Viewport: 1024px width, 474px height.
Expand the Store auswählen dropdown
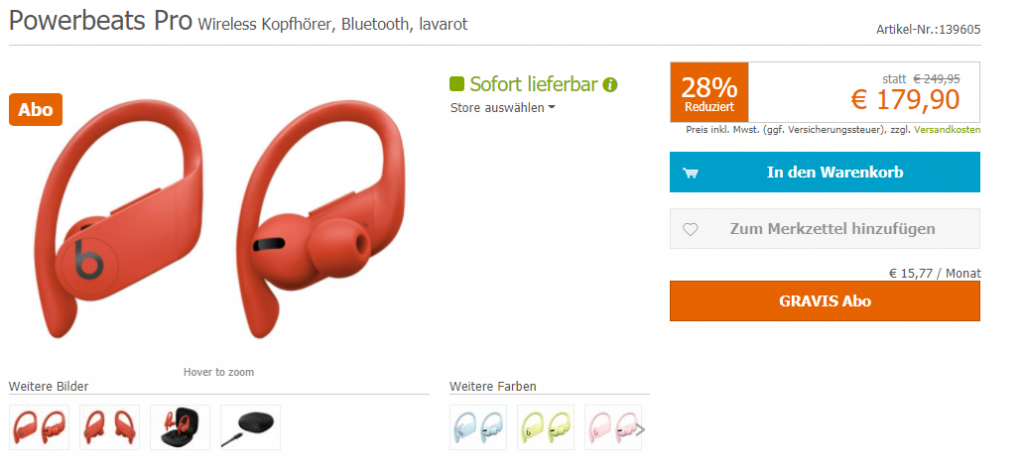502,108
